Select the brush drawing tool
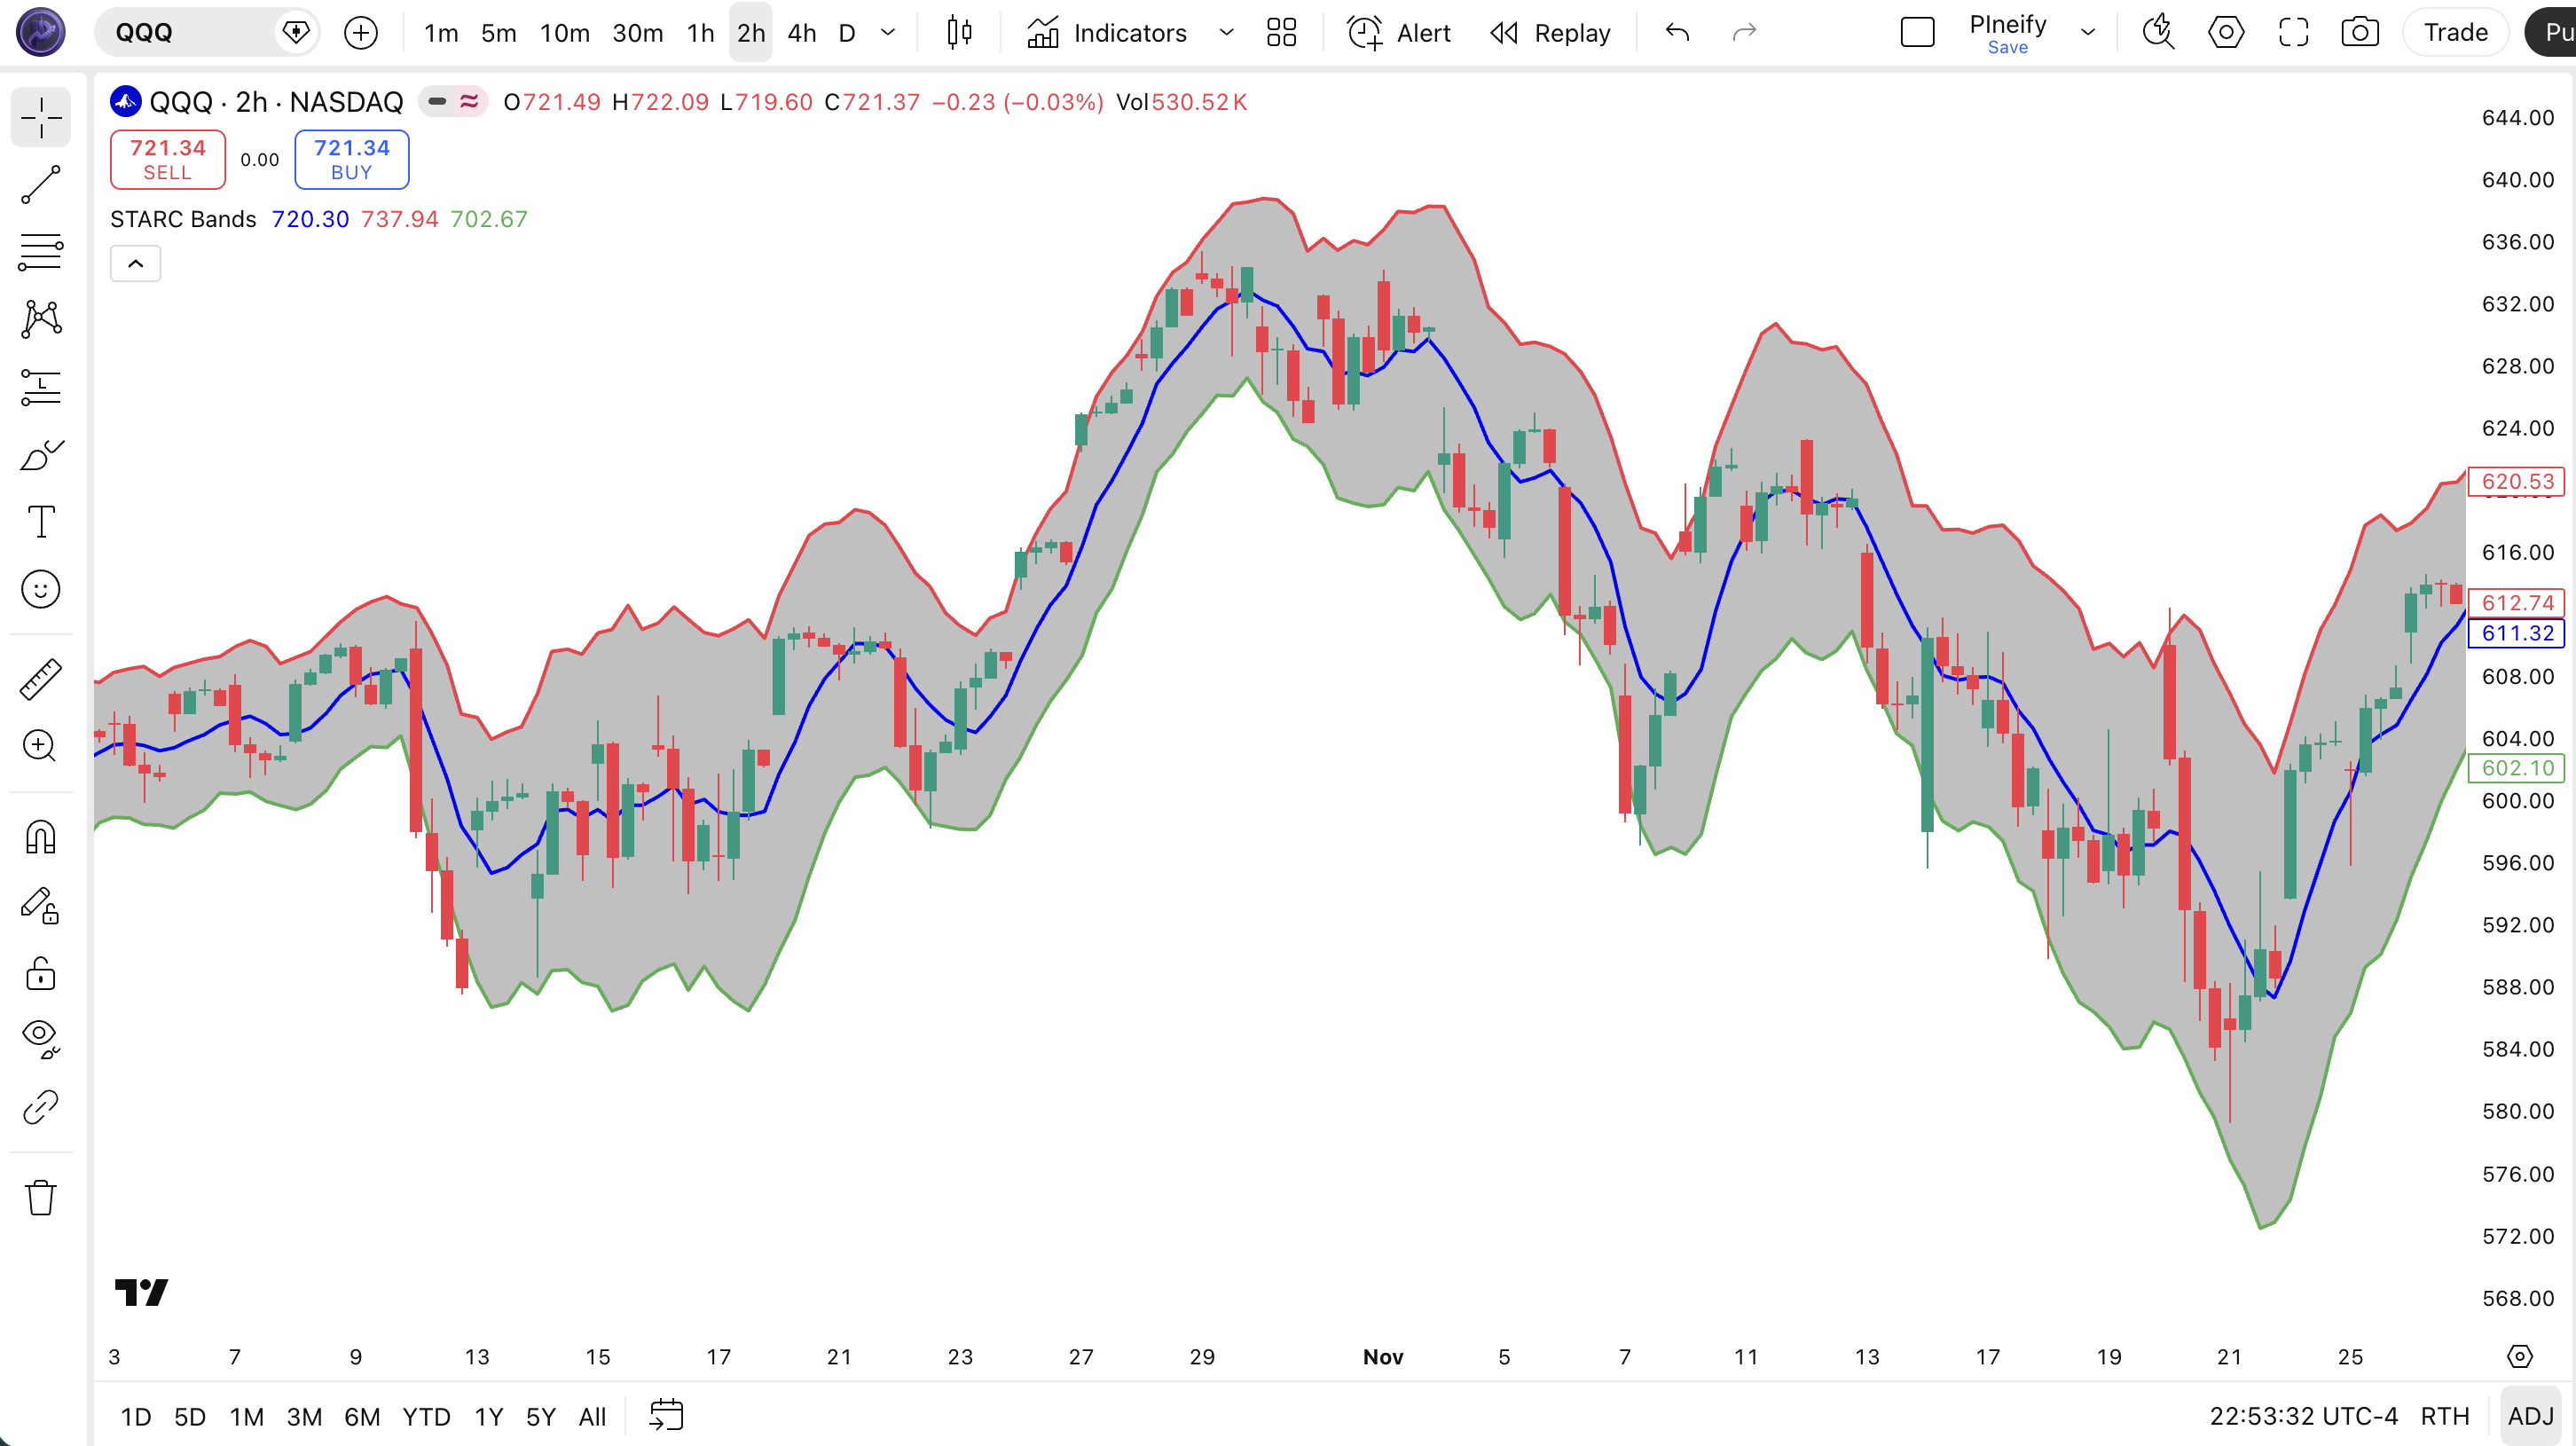Screen dimensions: 2576x1446 tap(41, 455)
